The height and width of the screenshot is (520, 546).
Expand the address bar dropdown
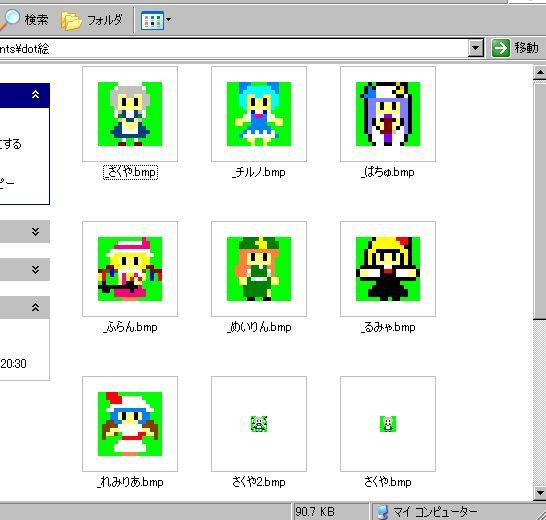pyautogui.click(x=476, y=48)
